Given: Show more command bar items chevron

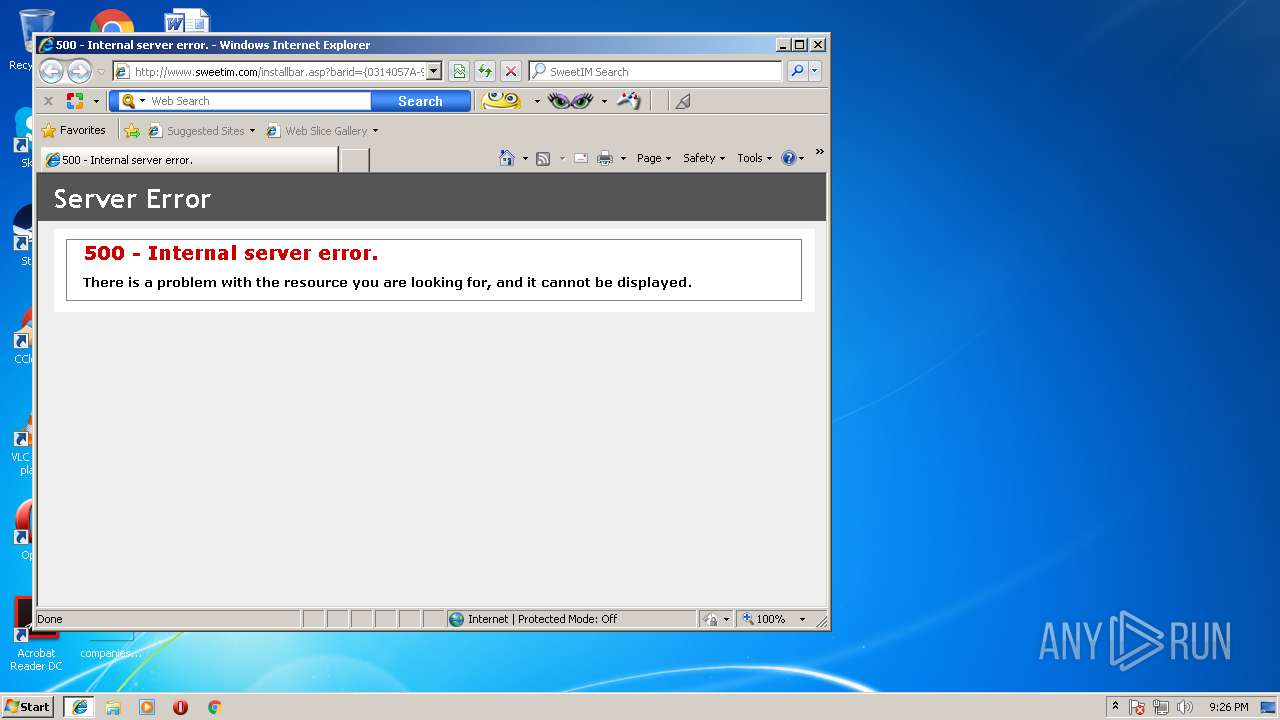Looking at the screenshot, I should [x=820, y=152].
